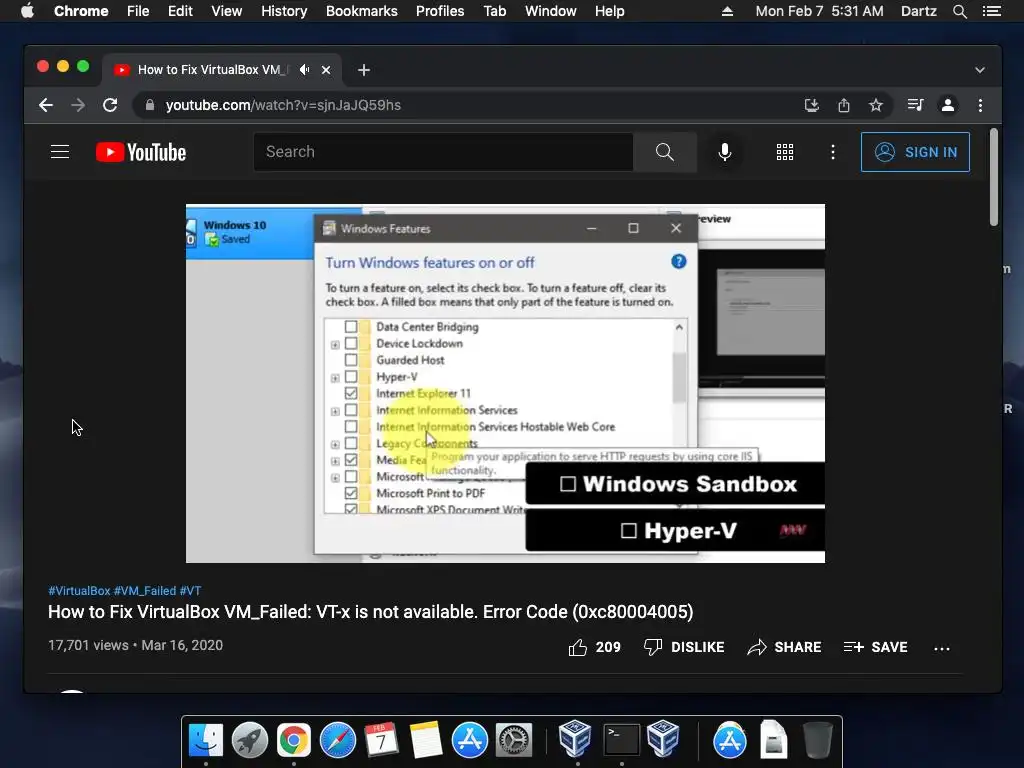Open the Profiles menu

(440, 11)
